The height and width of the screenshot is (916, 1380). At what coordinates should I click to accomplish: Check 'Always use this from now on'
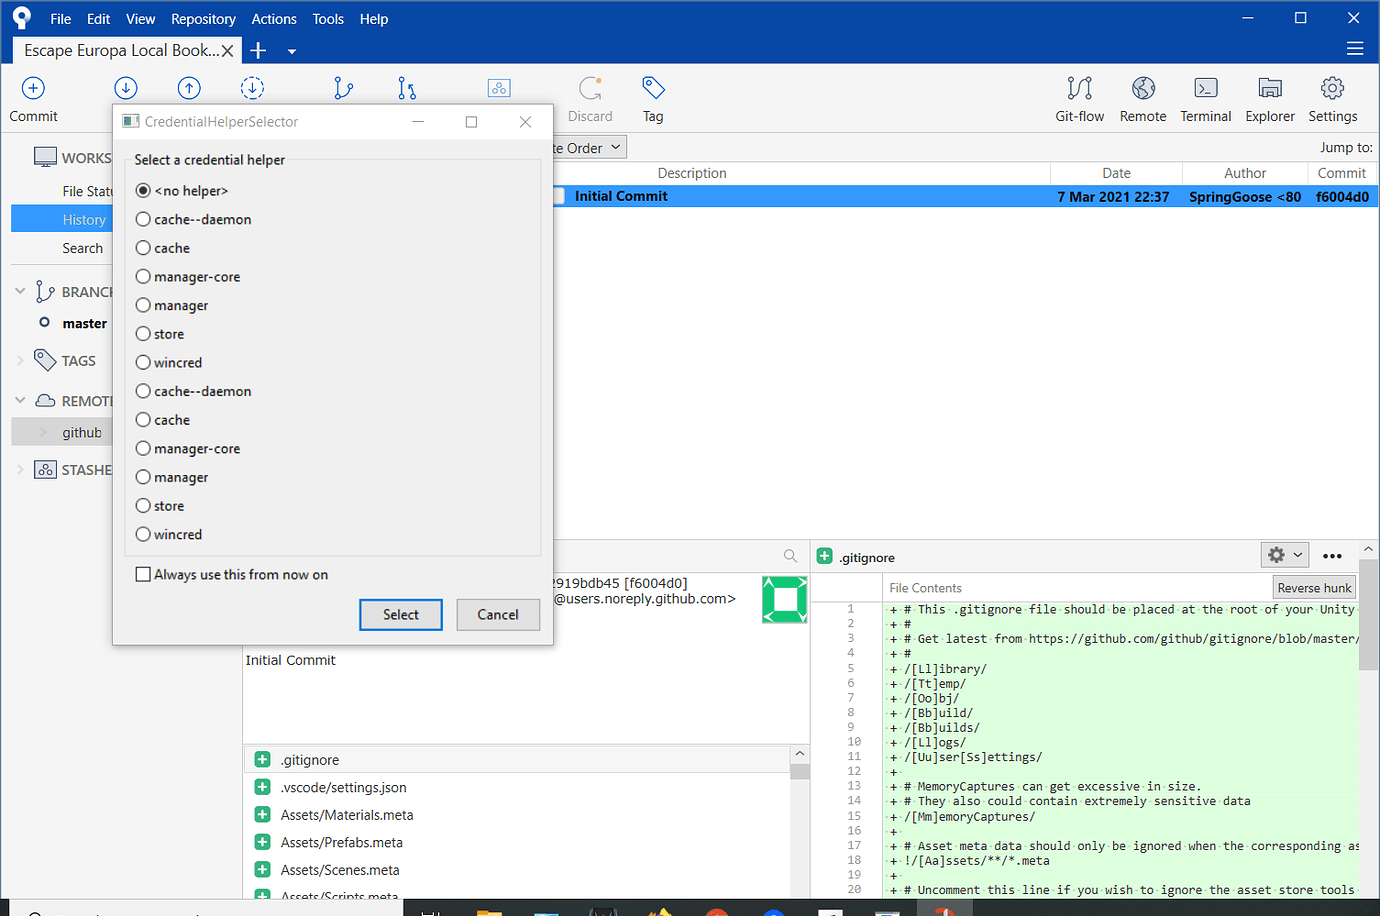click(144, 575)
